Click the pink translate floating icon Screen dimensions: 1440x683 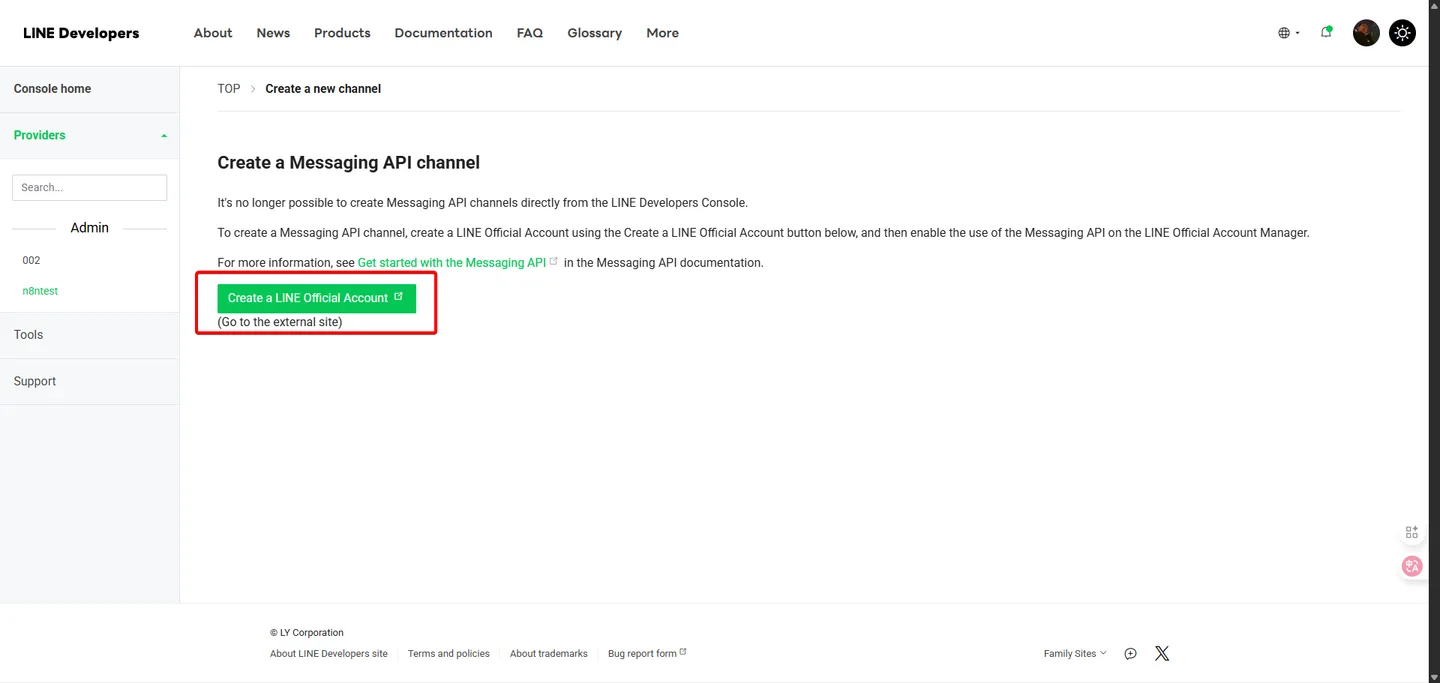click(1412, 566)
